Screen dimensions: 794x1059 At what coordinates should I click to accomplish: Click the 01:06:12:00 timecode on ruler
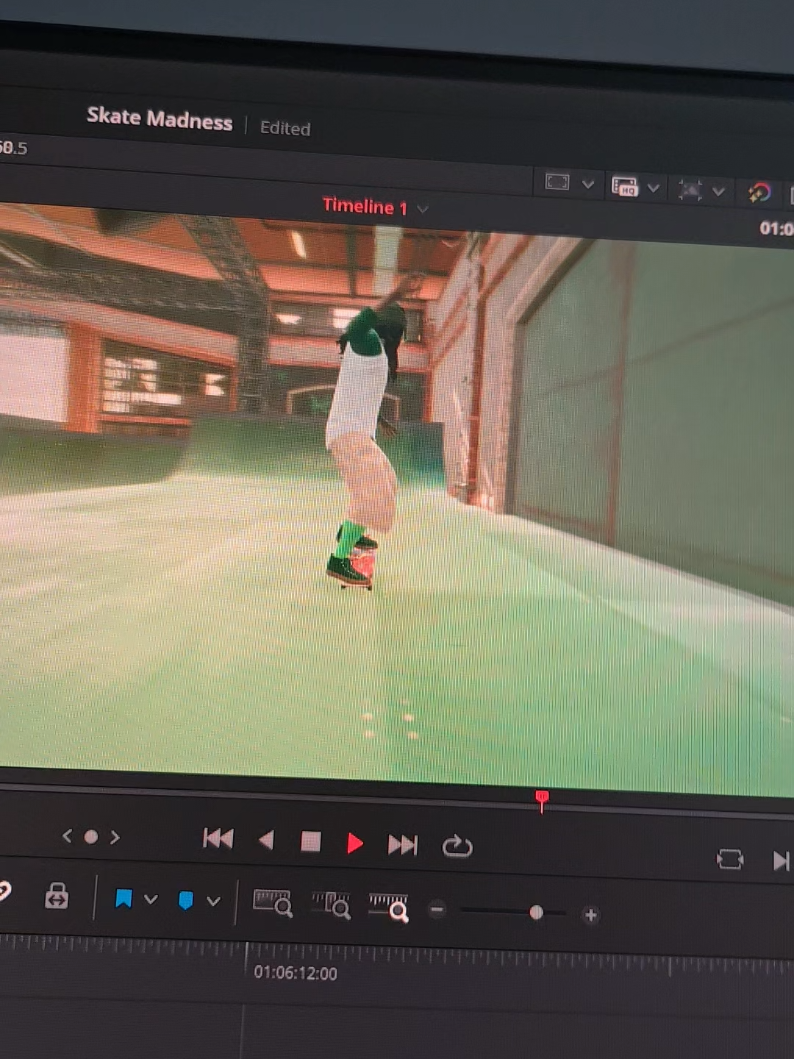point(295,973)
